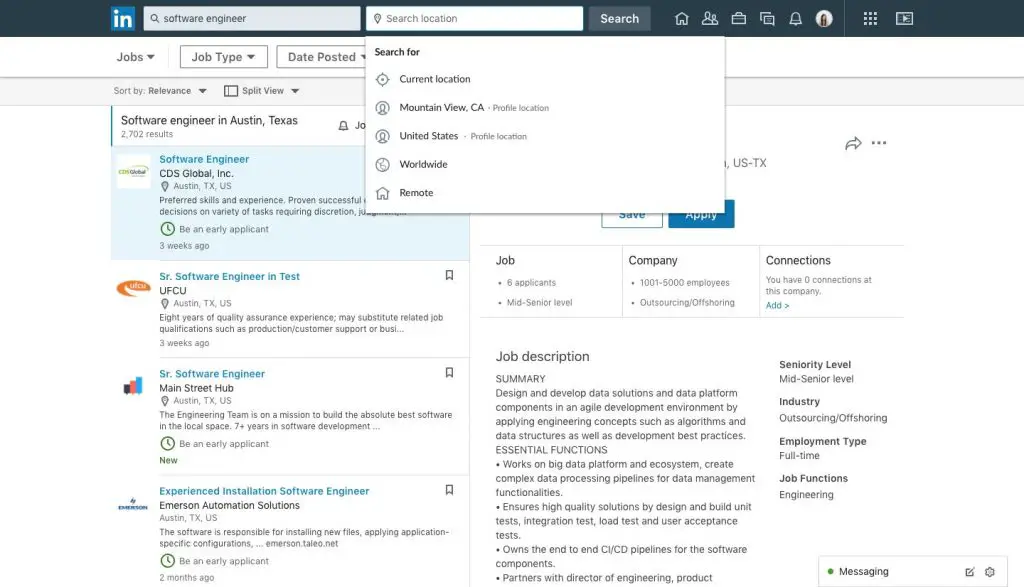The image size is (1024, 587).
Task: Expand the Job Type filter
Action: (223, 57)
